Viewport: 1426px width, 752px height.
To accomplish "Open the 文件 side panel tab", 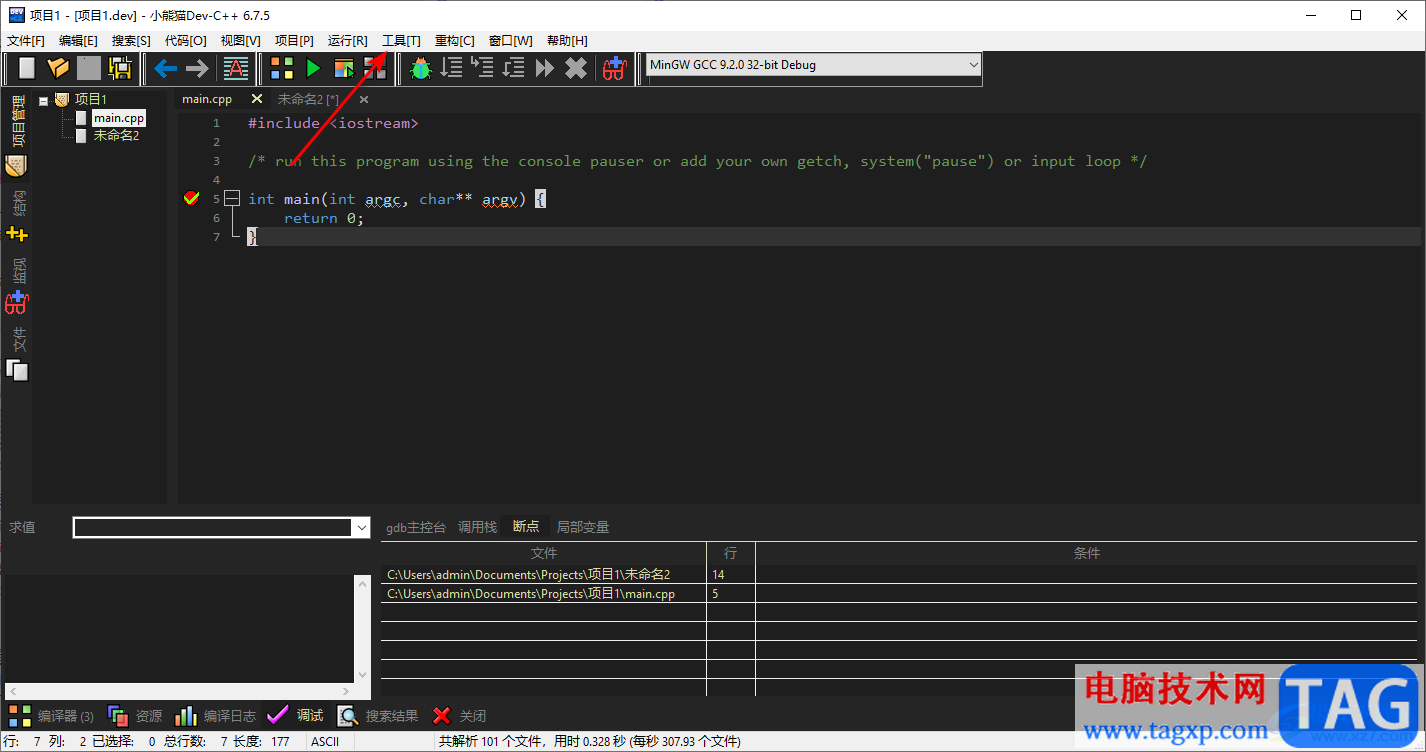I will point(17,354).
